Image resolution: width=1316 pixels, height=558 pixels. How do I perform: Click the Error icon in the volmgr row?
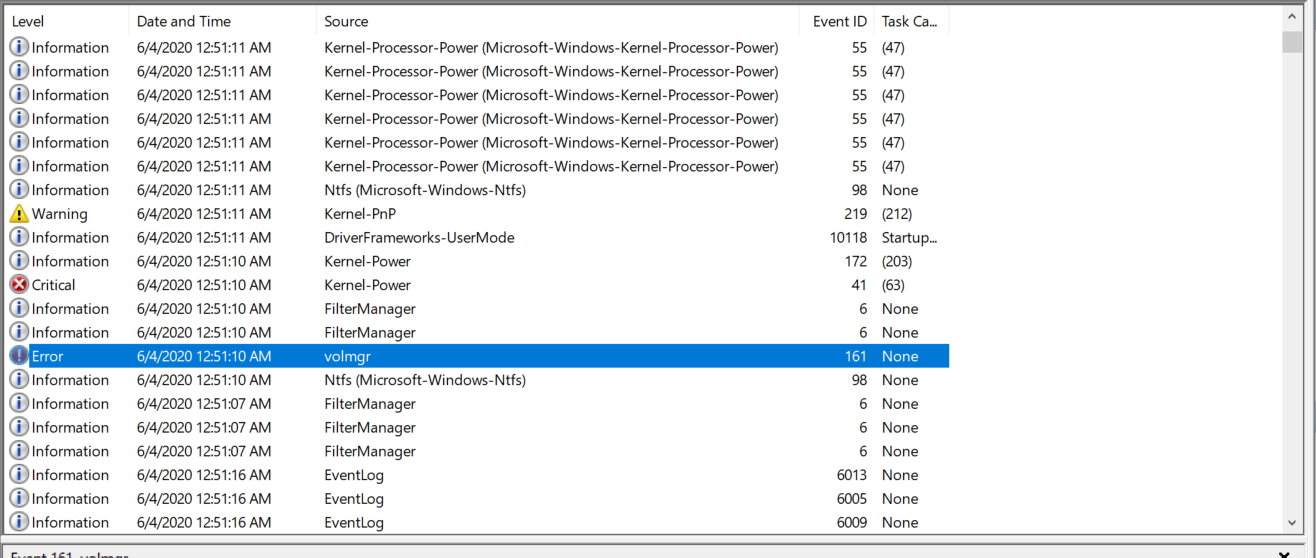[19, 356]
